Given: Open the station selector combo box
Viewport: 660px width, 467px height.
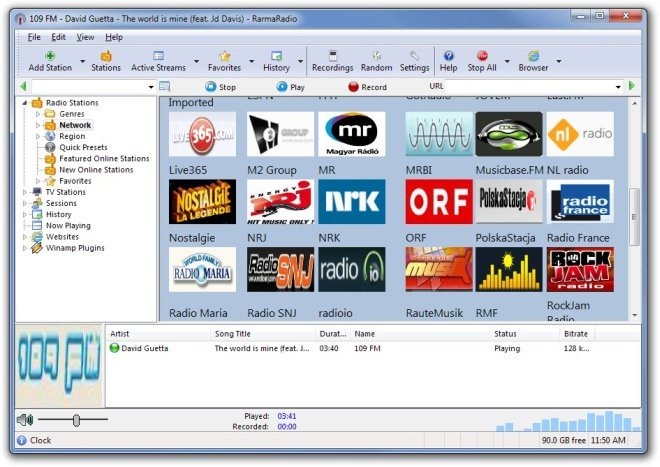Looking at the screenshot, I should 93,87.
